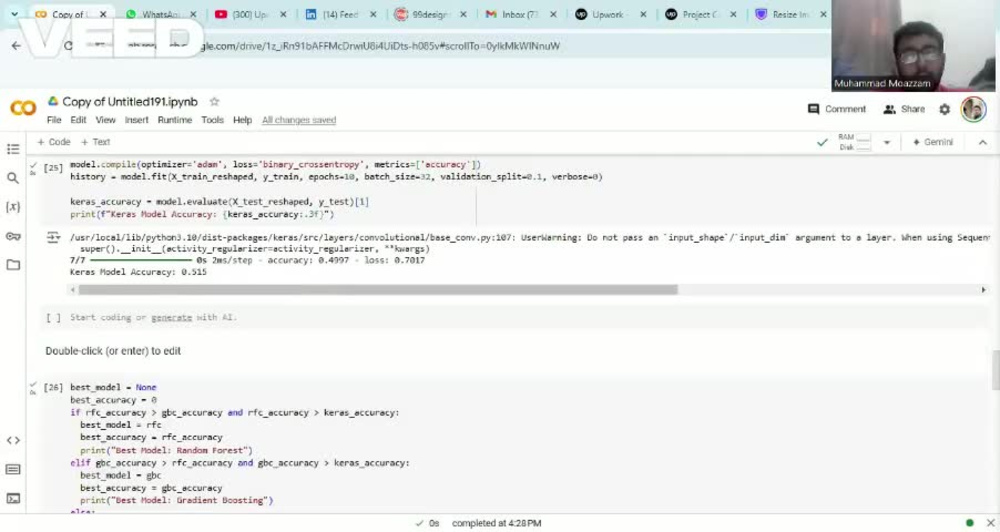Viewport: 1000px width, 532px height.
Task: Open the Help menu
Action: (242, 120)
